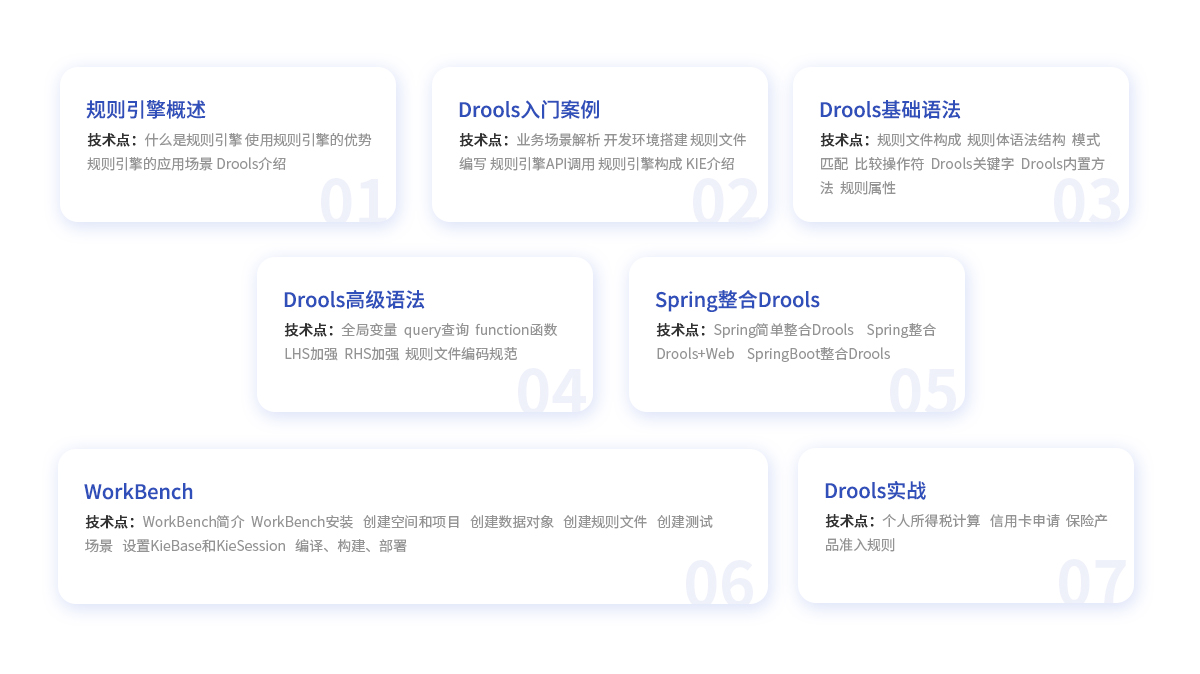Click text 匹配 比较操作符 Drools关键字 Drools内置方

click(x=962, y=164)
